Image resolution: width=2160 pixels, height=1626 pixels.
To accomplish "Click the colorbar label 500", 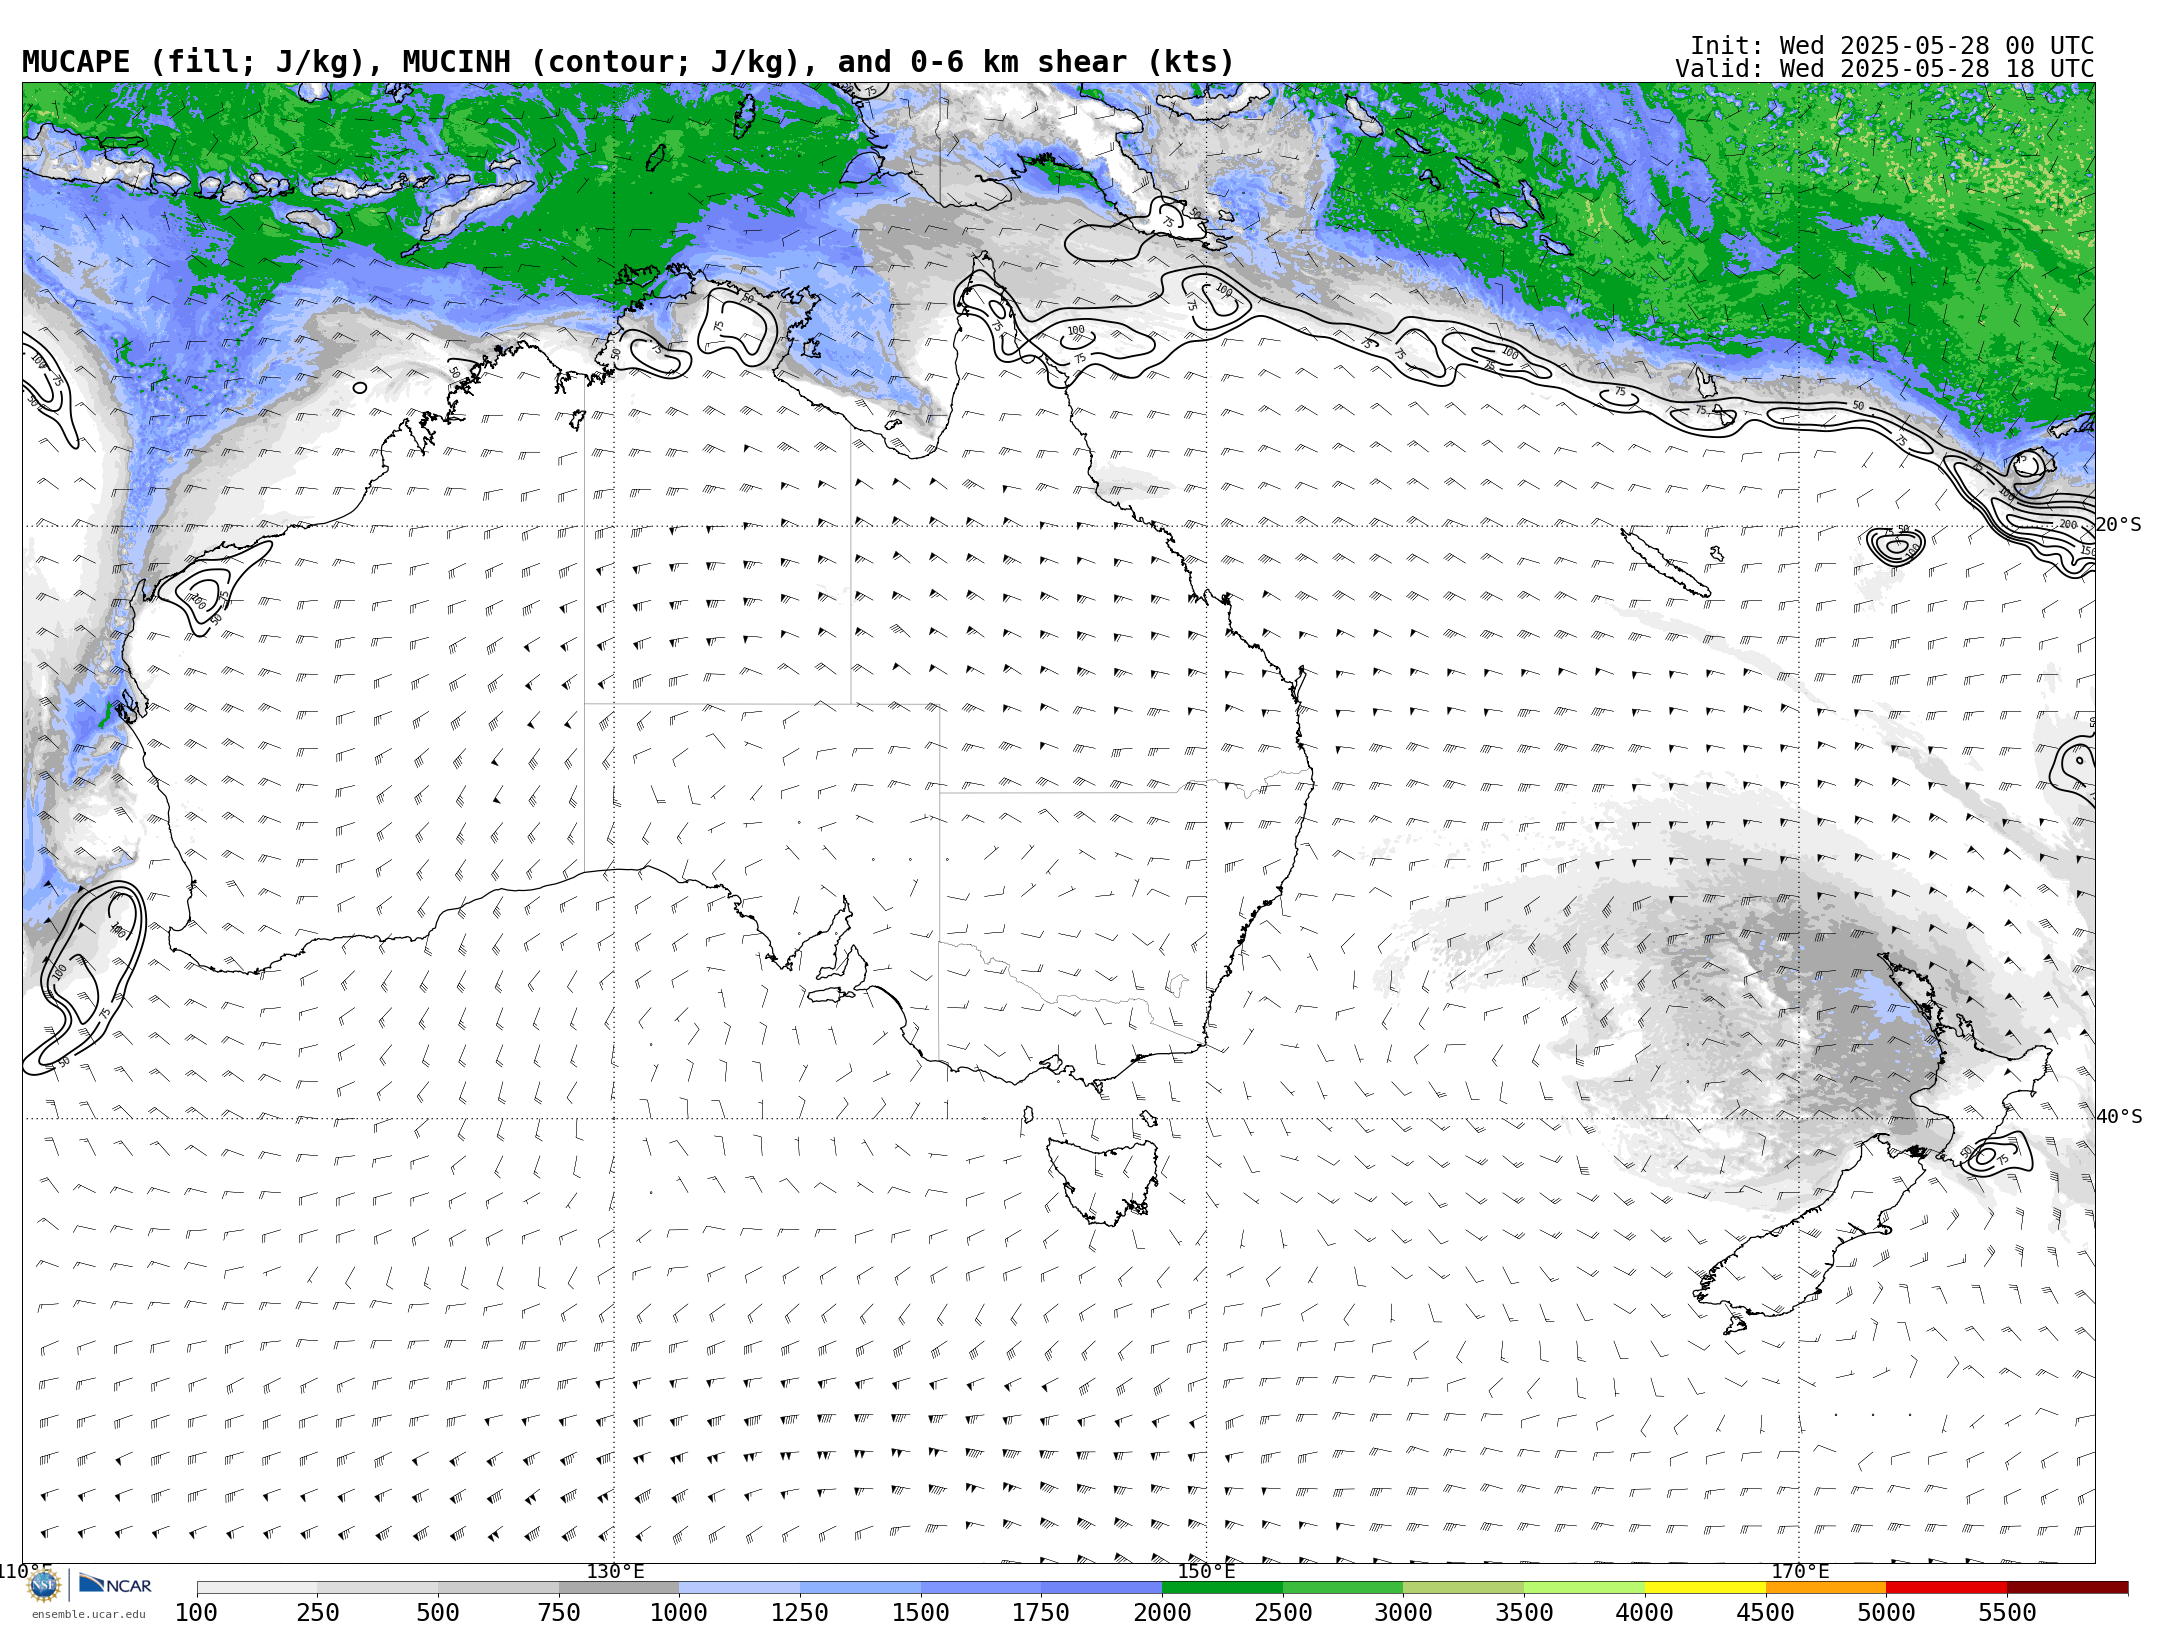I will click(438, 1612).
